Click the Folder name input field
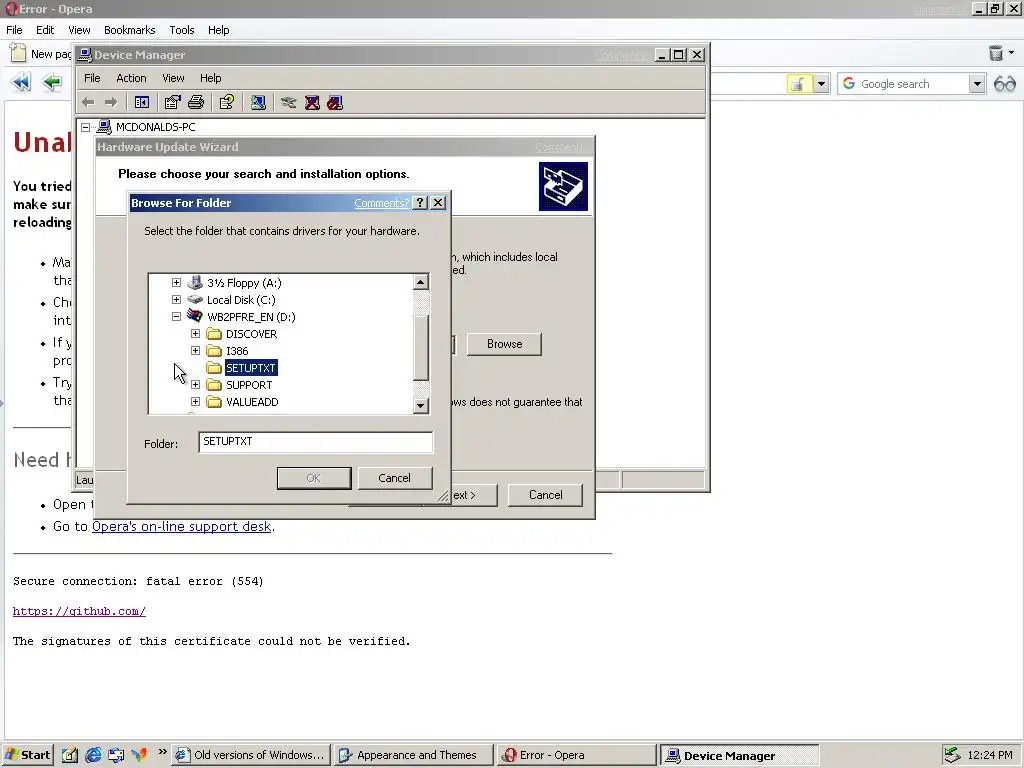Viewport: 1024px width, 768px height. [x=315, y=442]
